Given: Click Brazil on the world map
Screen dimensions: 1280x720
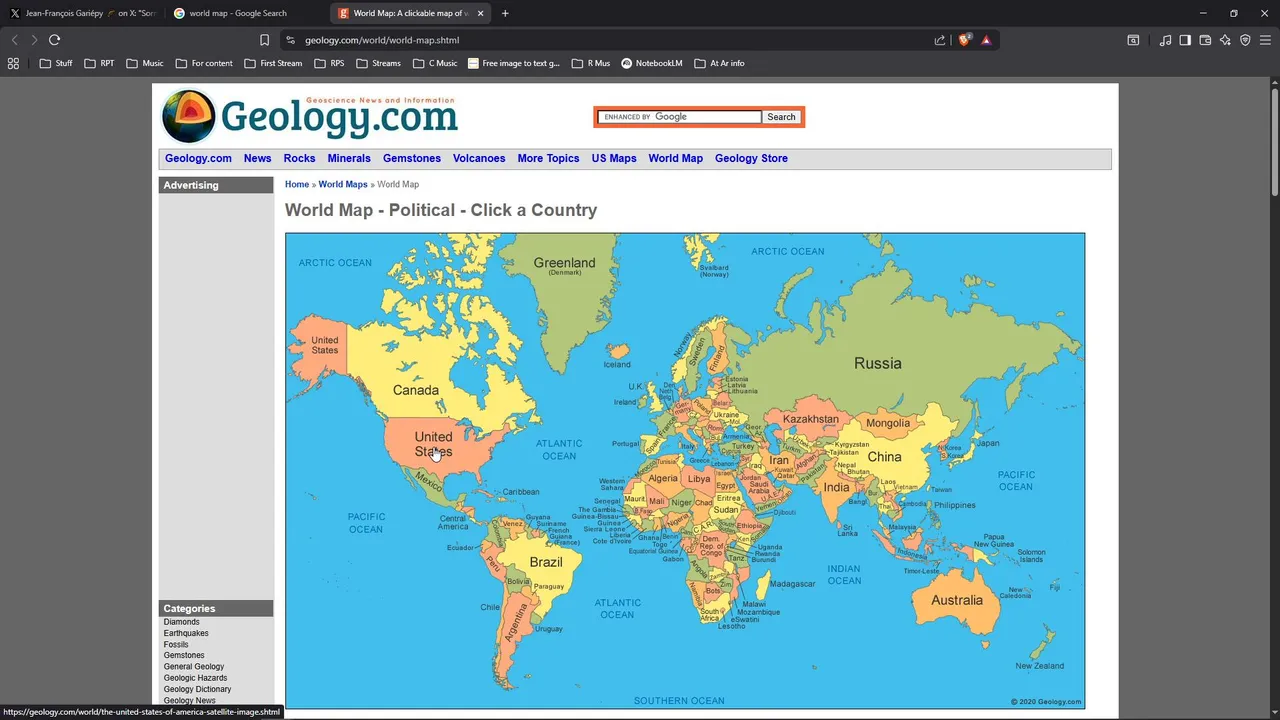Looking at the screenshot, I should coord(546,562).
